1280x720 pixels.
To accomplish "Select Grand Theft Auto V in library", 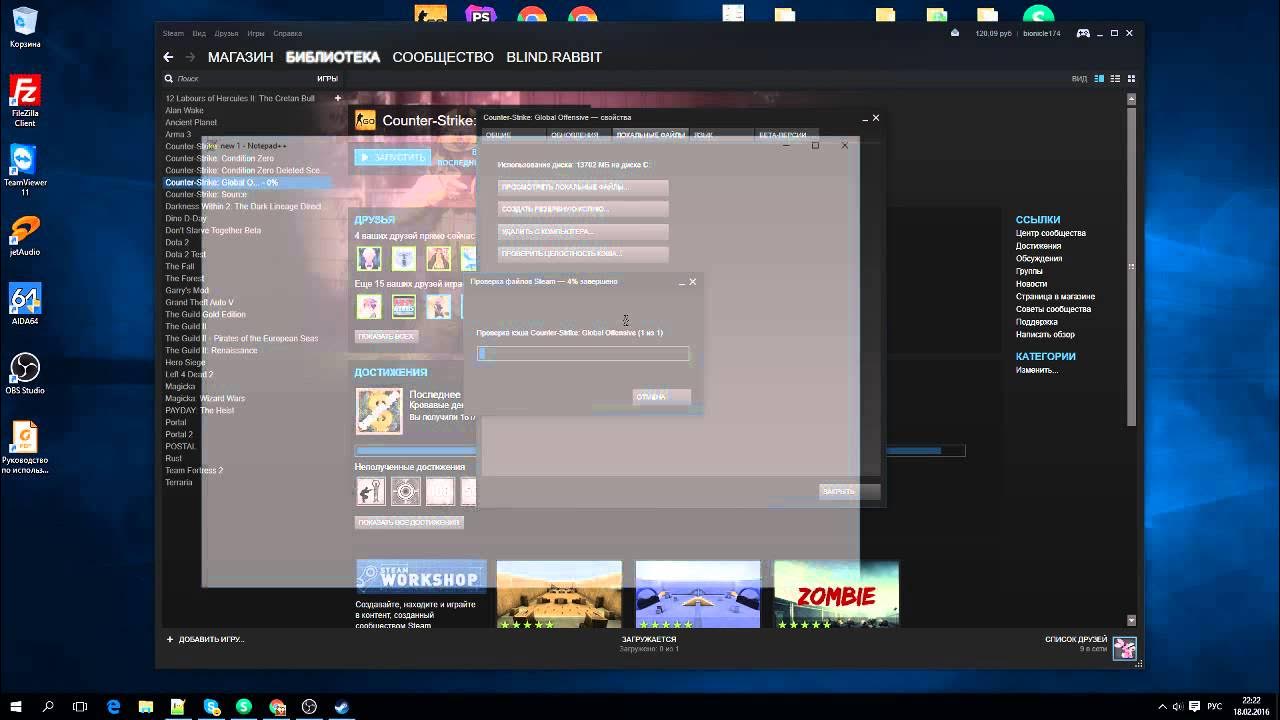I will (199, 302).
